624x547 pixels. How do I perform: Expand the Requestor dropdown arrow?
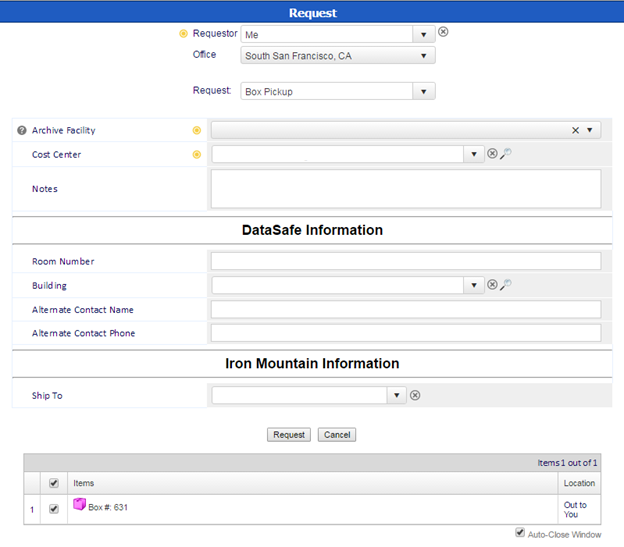[x=423, y=35]
